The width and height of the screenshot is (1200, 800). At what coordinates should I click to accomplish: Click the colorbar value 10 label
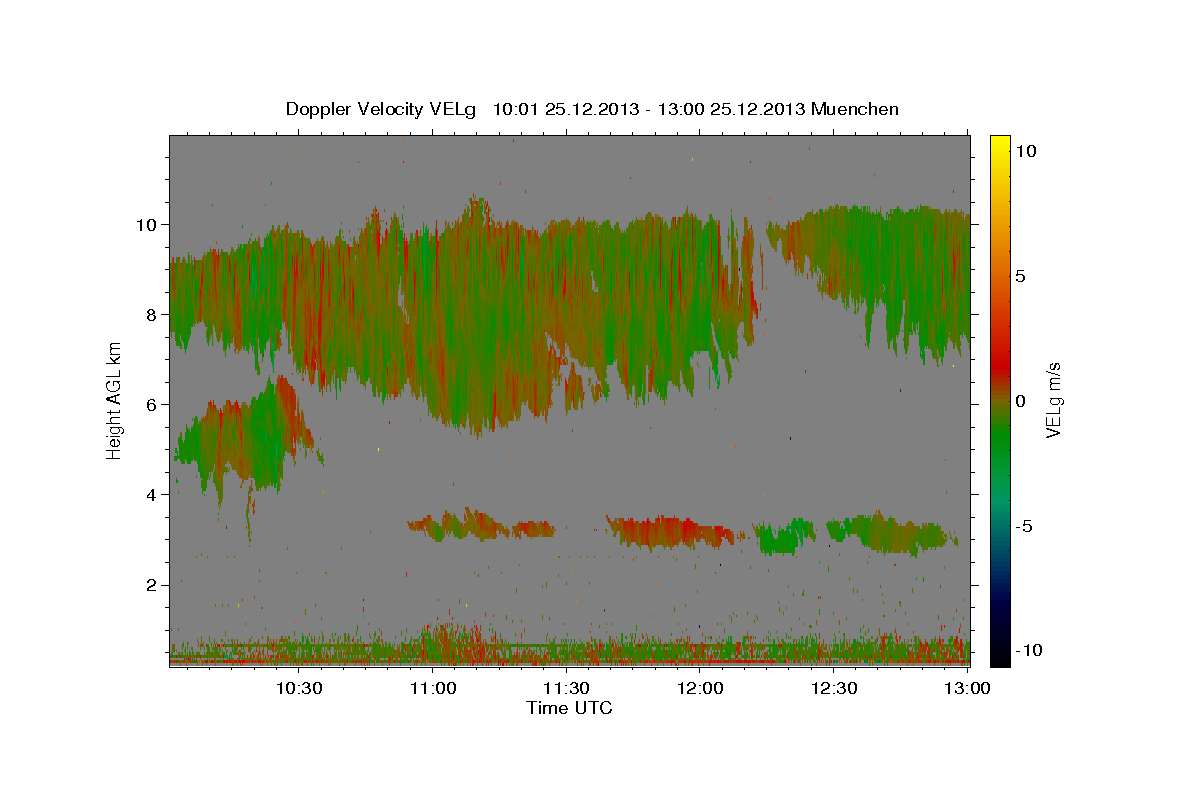point(1025,151)
